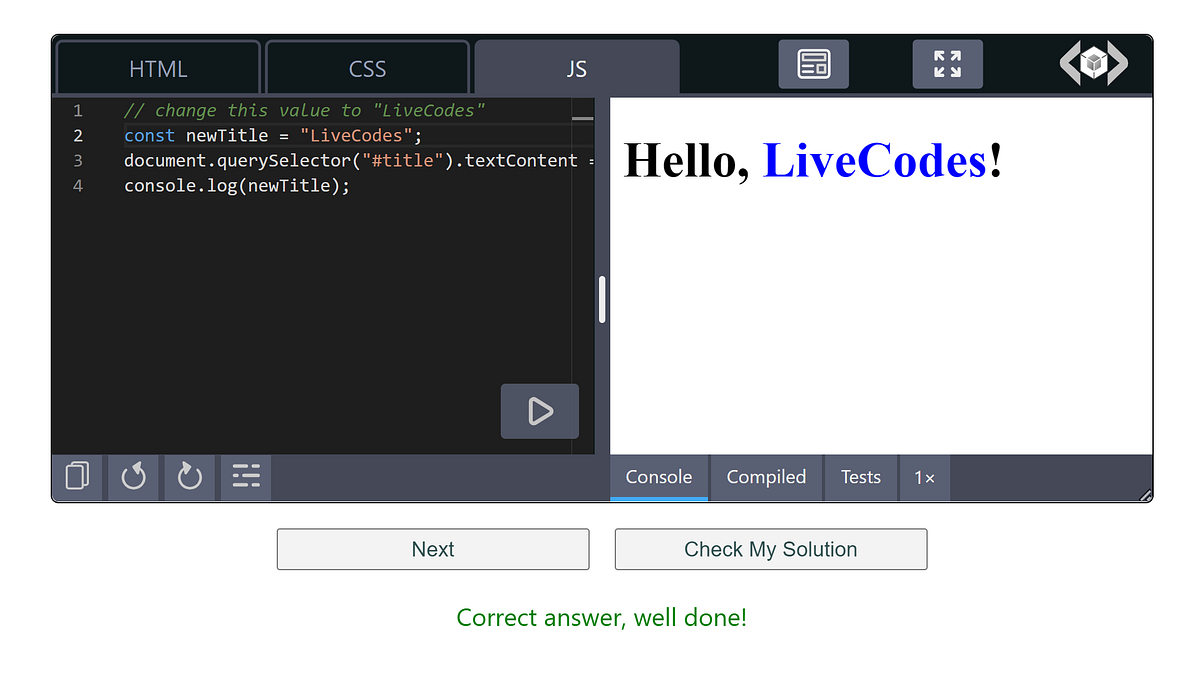Enter fullscreen mode
This screenshot has width=1200, height=676.
coord(947,63)
